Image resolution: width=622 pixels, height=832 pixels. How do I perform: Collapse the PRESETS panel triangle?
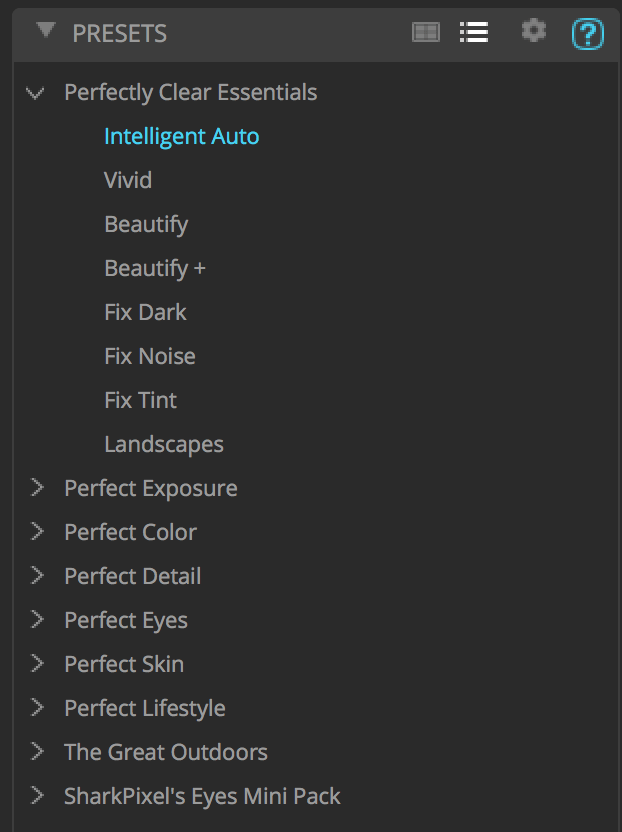45,31
